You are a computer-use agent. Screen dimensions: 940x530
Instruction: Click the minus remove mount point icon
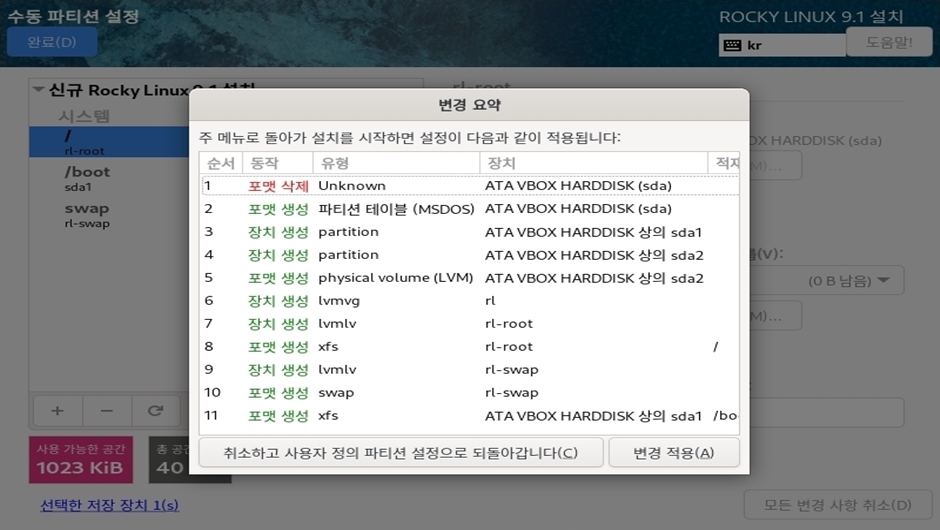[107, 411]
